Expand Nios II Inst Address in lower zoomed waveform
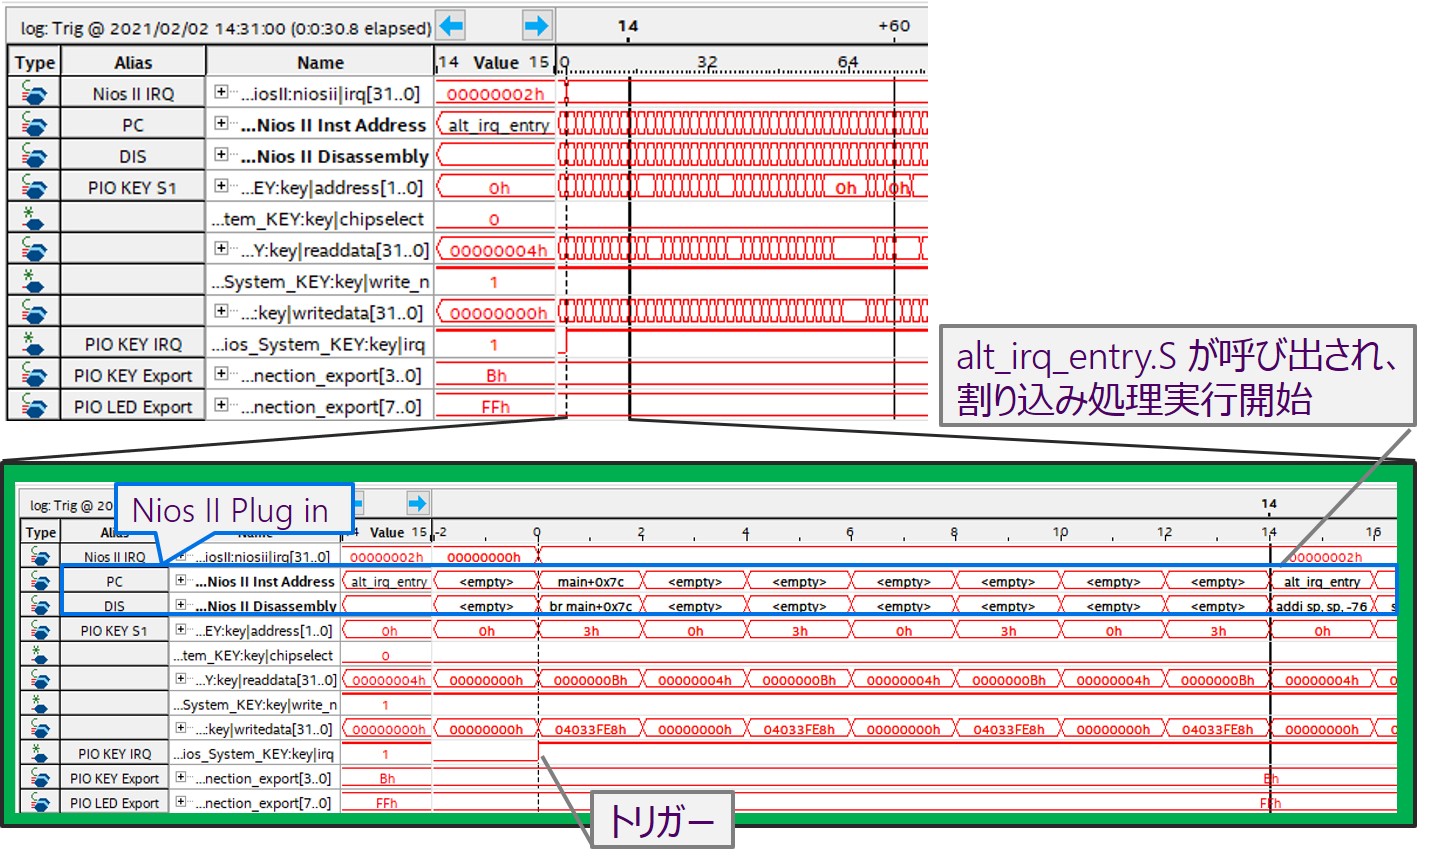 181,580
